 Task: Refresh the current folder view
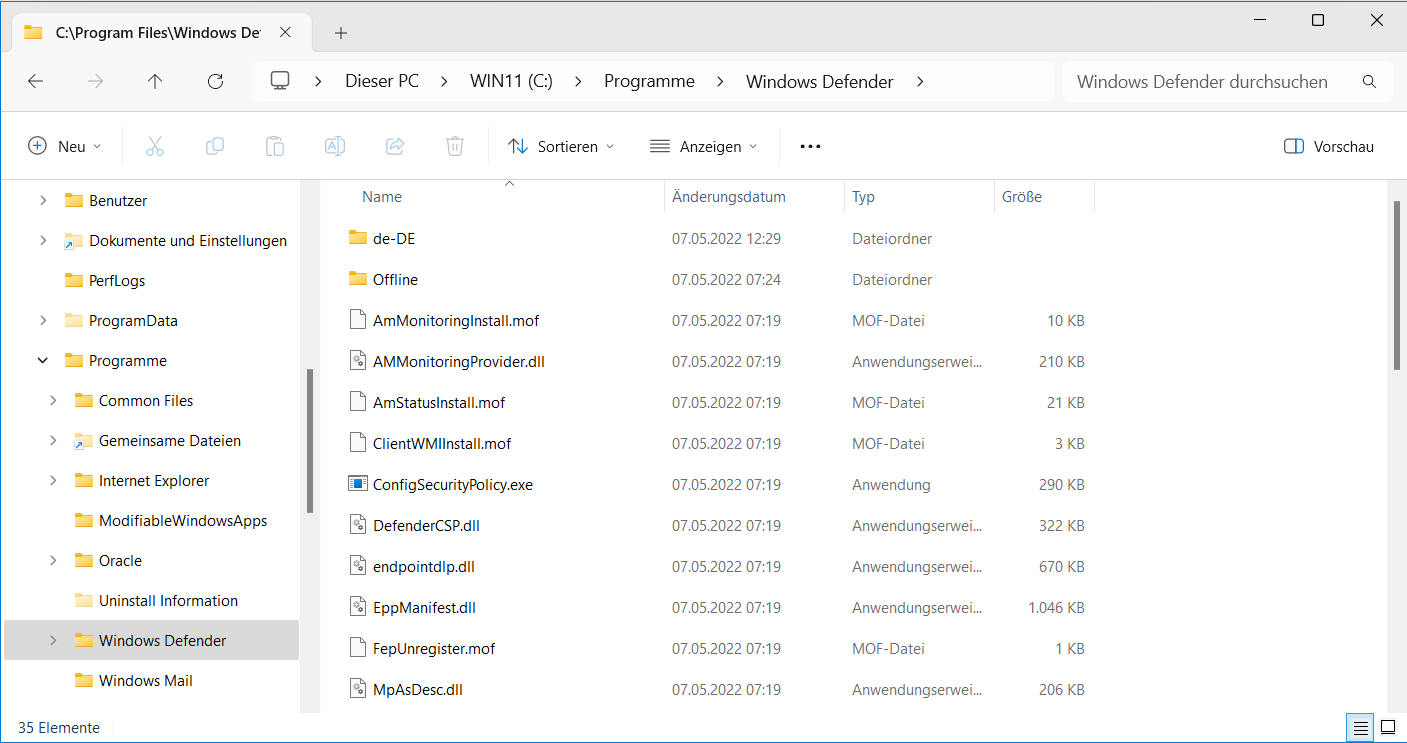tap(215, 82)
